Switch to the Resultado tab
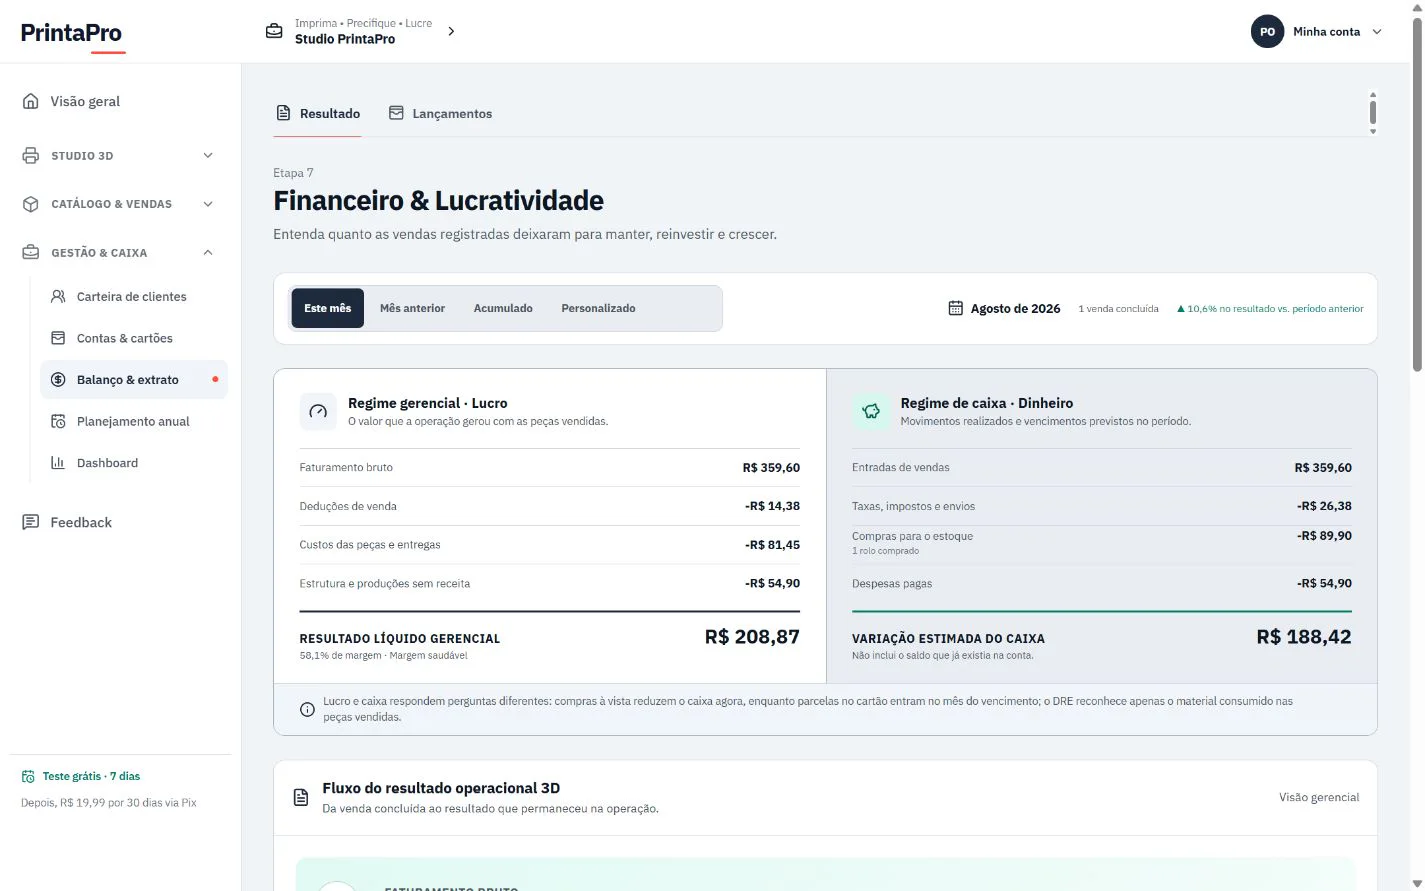This screenshot has width=1425, height=891. pyautogui.click(x=318, y=114)
